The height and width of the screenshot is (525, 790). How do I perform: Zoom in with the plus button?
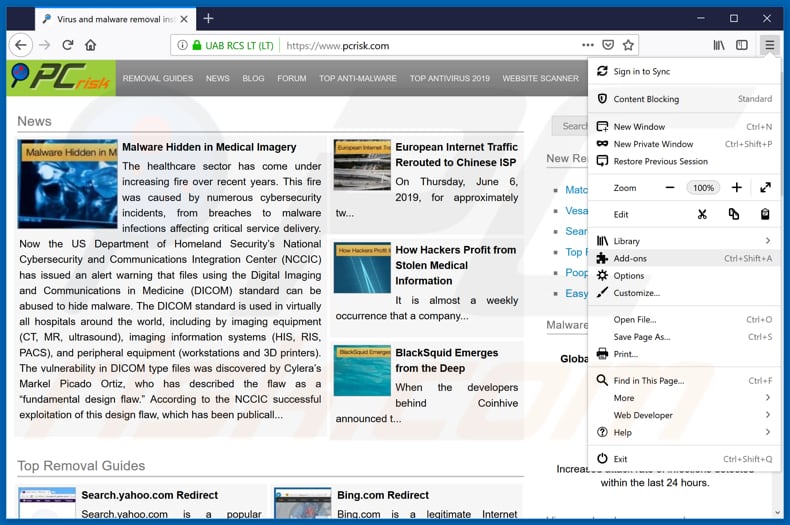[x=737, y=187]
